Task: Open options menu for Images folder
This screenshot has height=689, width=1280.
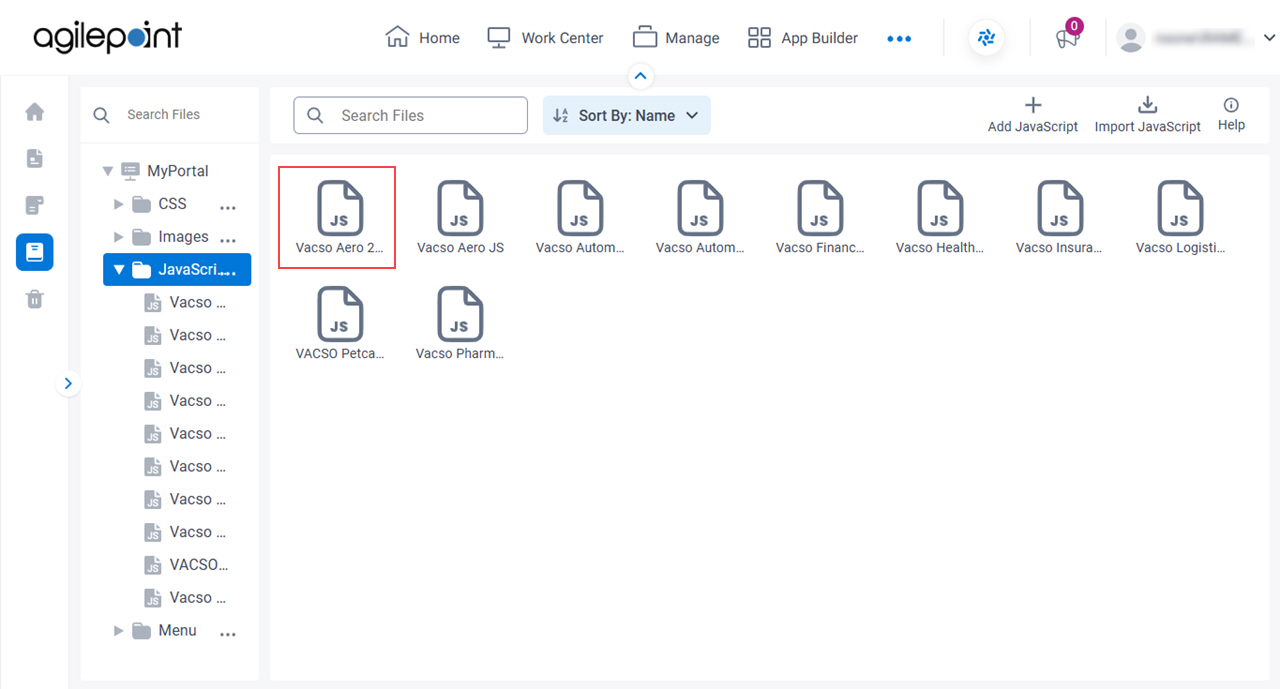Action: [228, 240]
